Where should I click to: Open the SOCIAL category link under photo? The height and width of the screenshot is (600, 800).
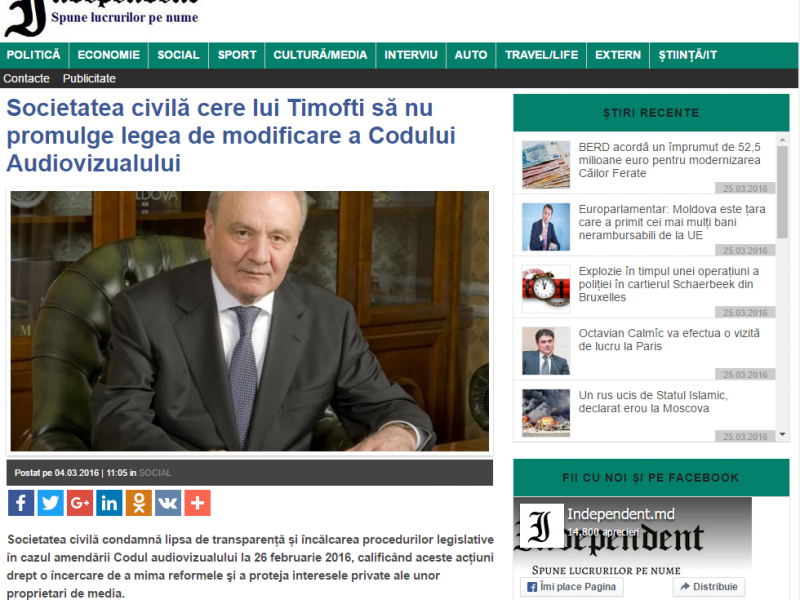point(155,473)
